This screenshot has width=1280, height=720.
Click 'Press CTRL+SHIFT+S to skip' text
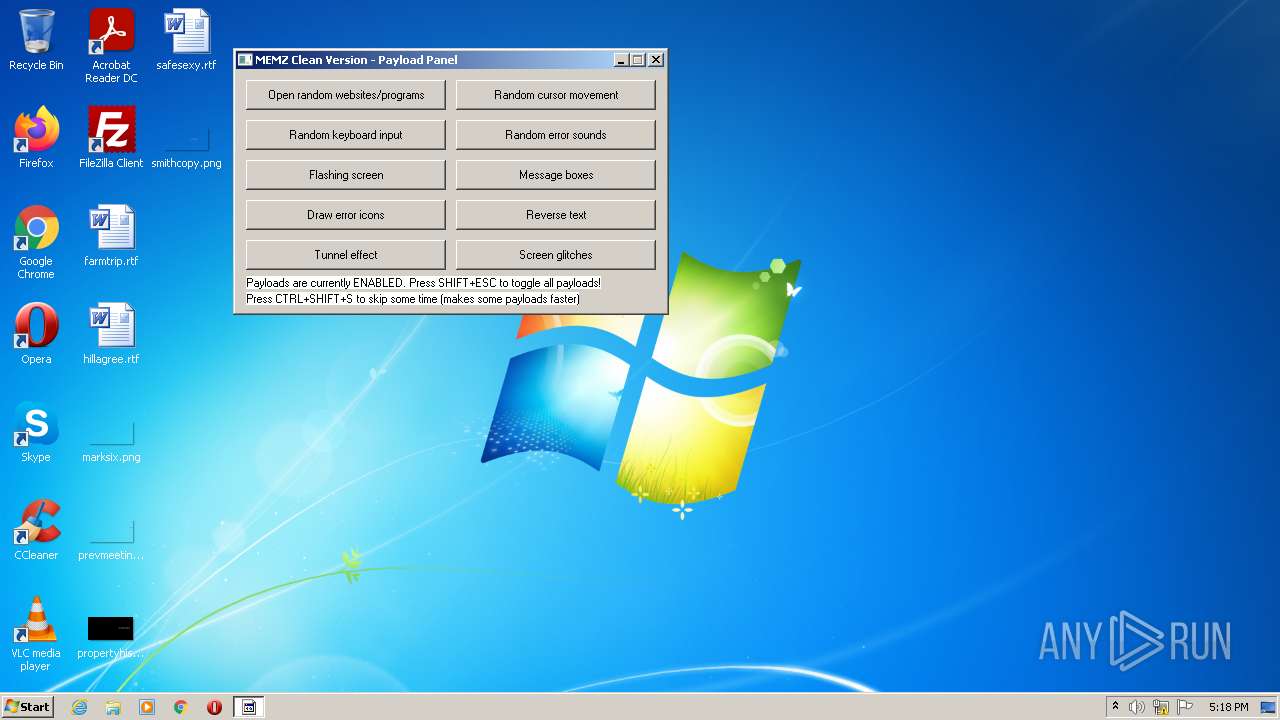pos(413,299)
